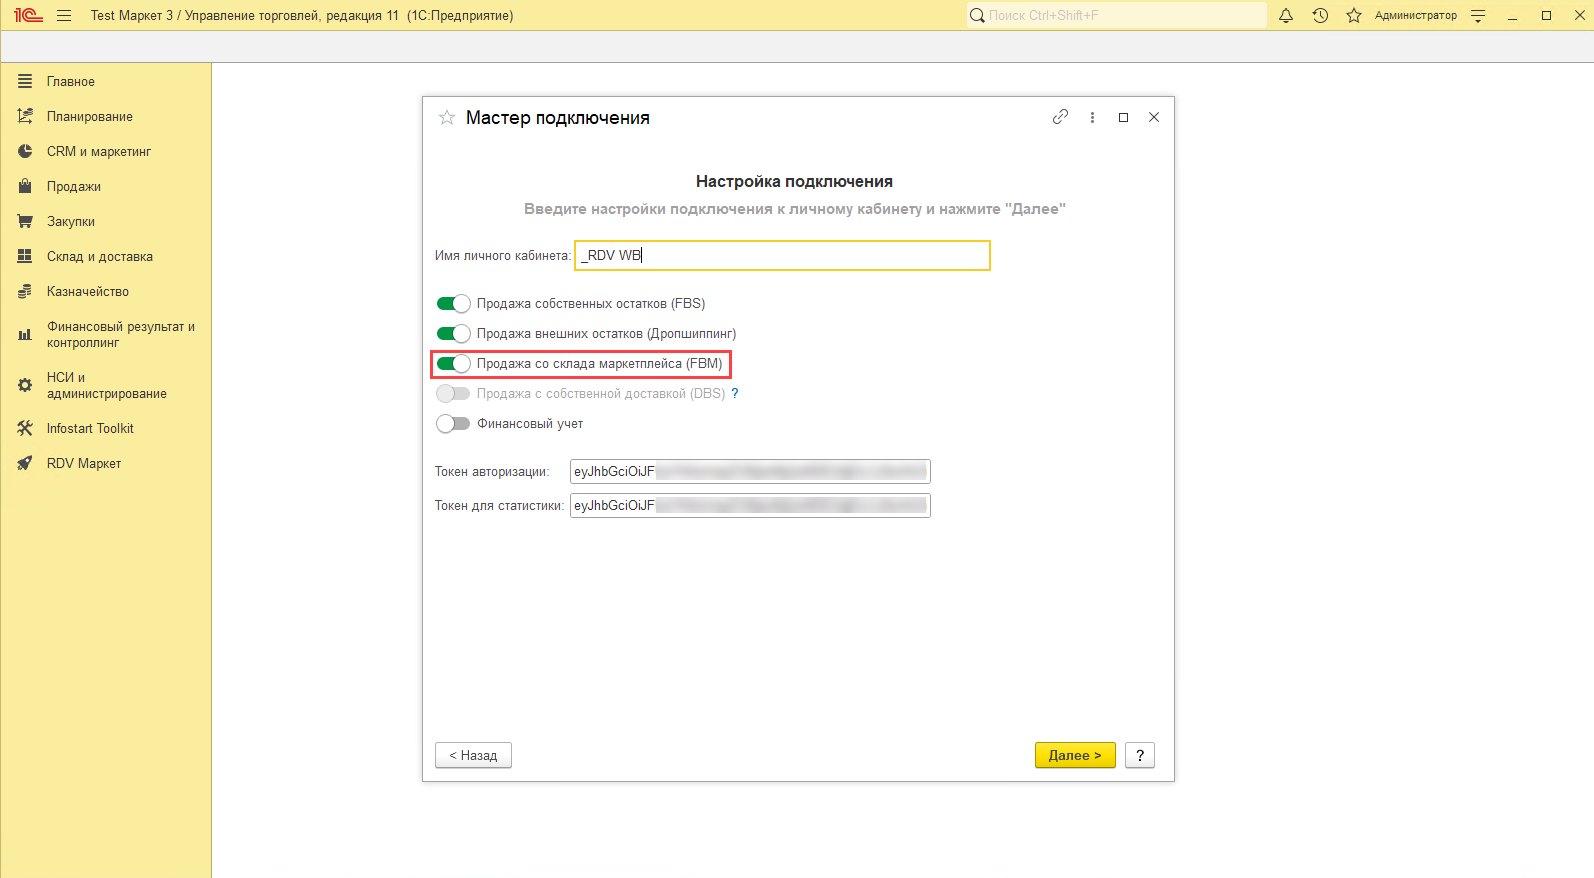
Task: Add Мастер подключения to favorites star
Action: (447, 118)
